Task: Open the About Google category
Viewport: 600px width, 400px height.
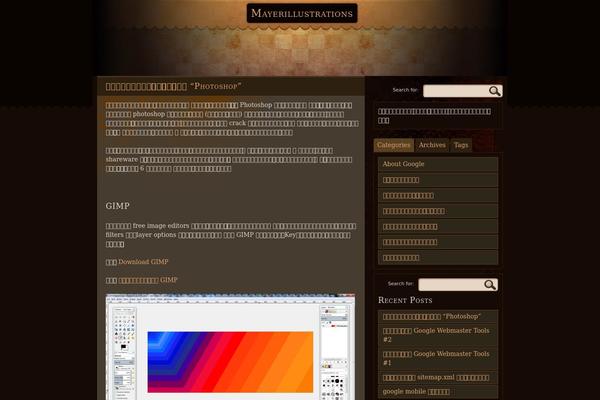Action: pos(403,164)
